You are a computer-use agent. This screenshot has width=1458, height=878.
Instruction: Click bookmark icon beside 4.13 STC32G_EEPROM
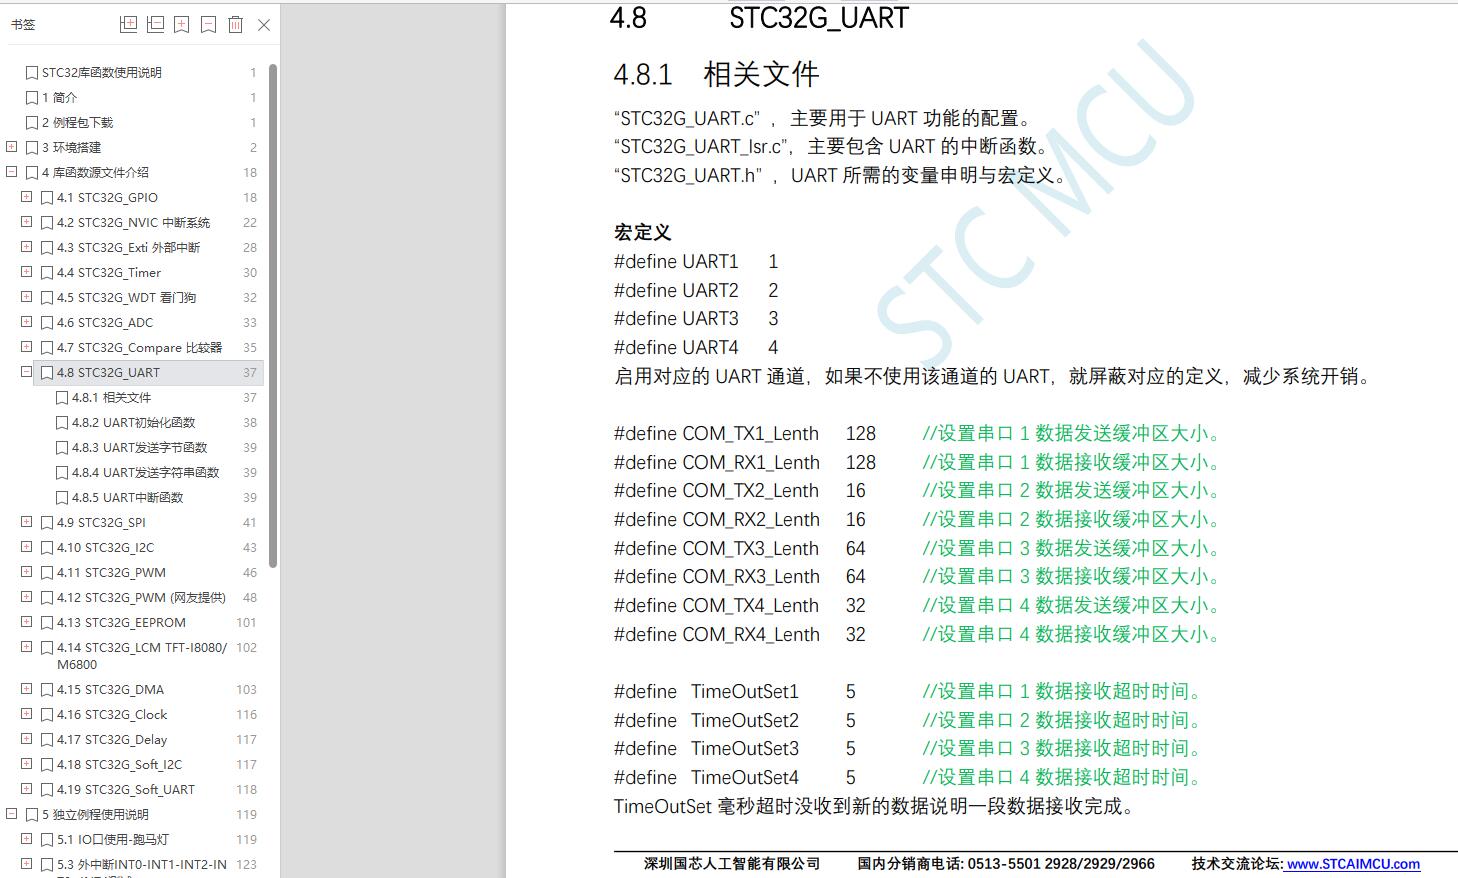[x=47, y=623]
